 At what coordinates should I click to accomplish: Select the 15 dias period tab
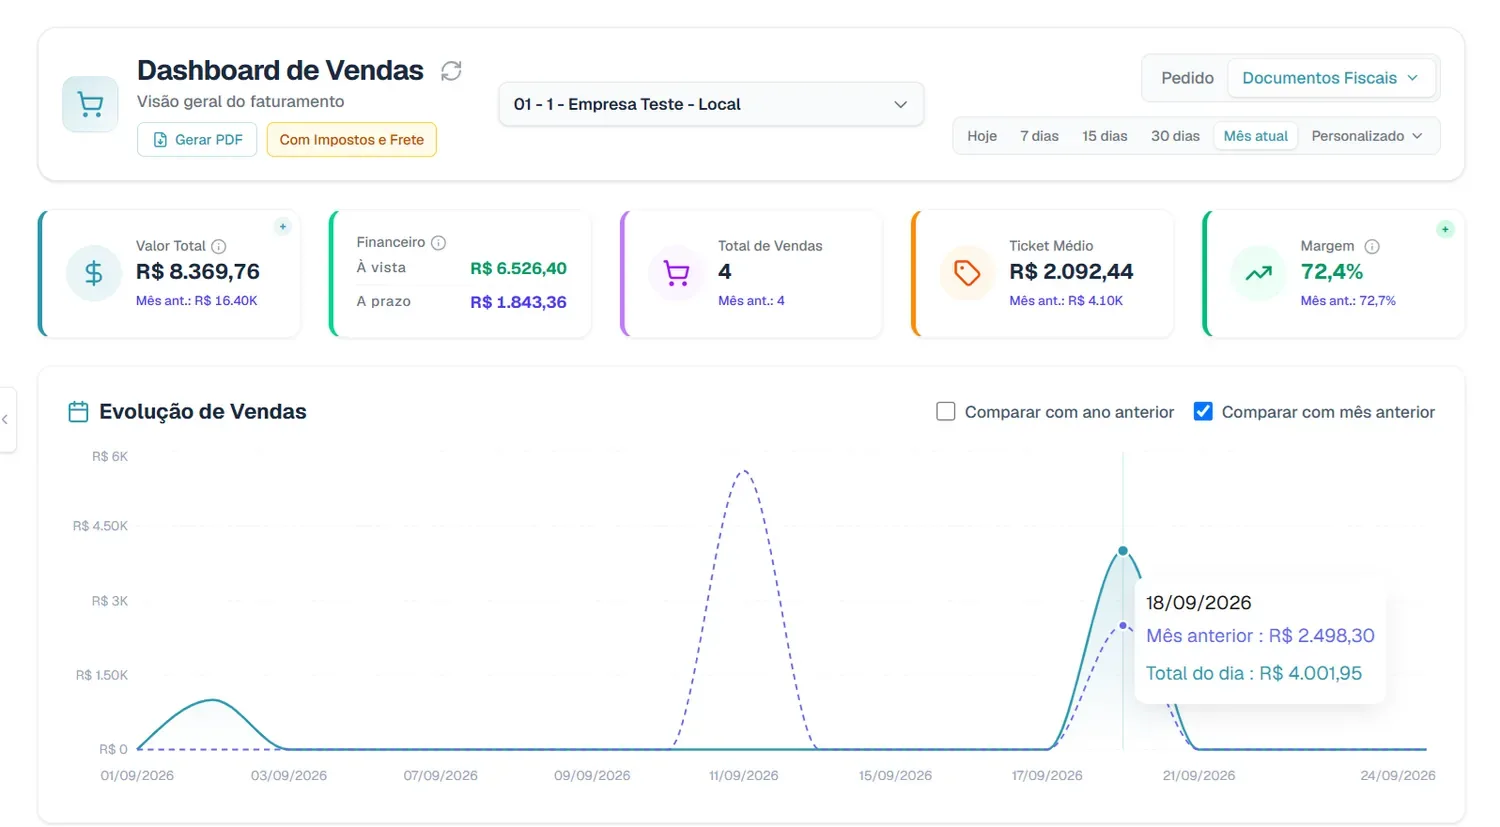pos(1104,136)
